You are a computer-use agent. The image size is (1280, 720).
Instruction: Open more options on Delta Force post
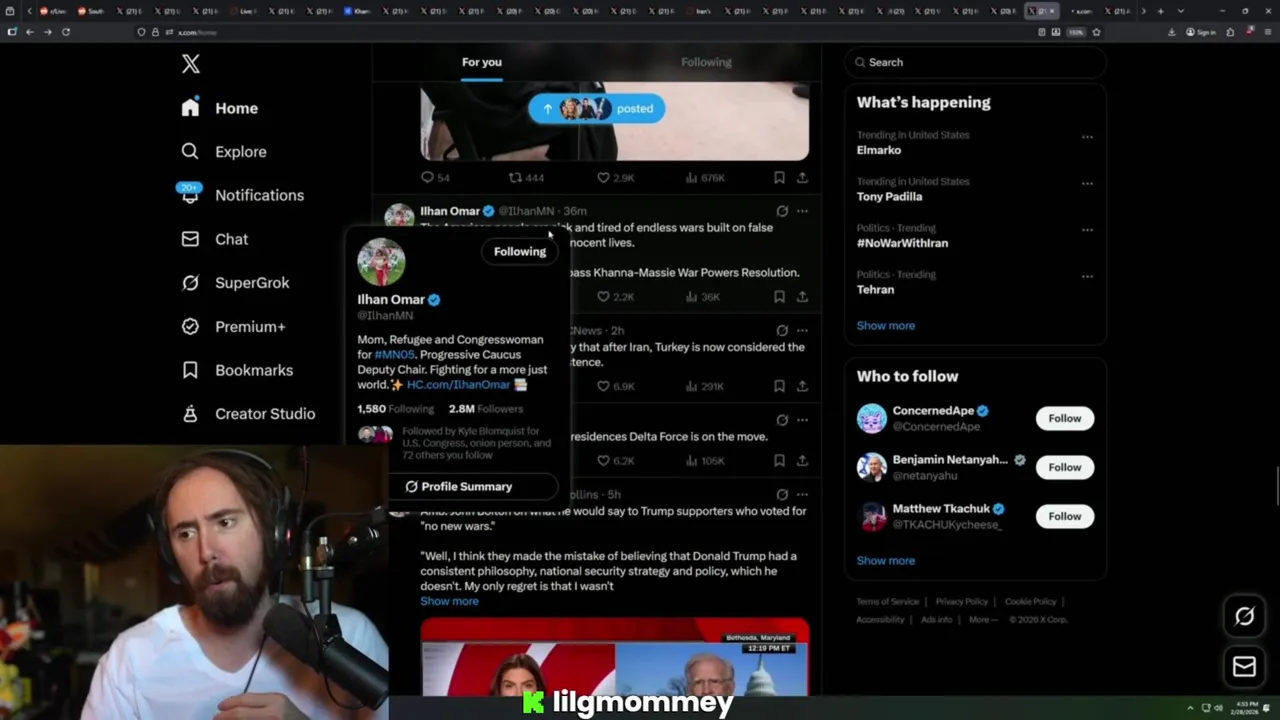click(802, 420)
